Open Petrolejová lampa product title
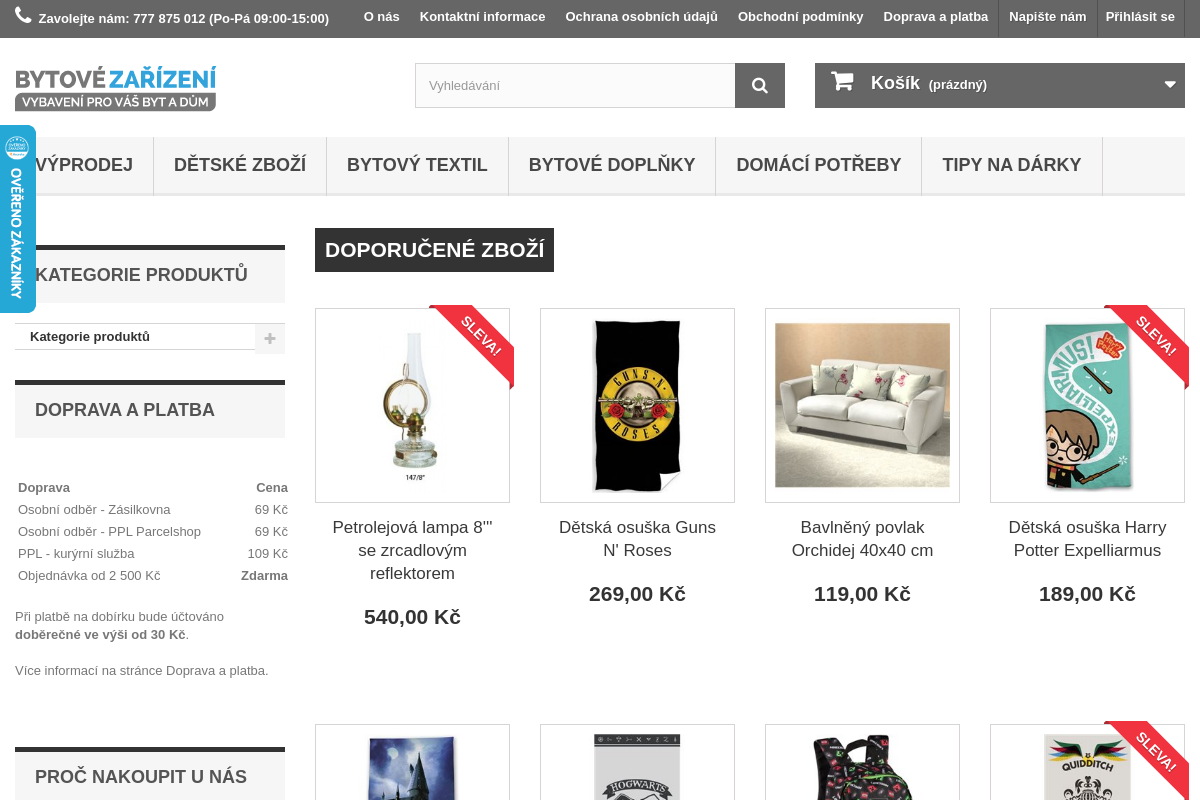This screenshot has width=1200, height=800. (412, 550)
